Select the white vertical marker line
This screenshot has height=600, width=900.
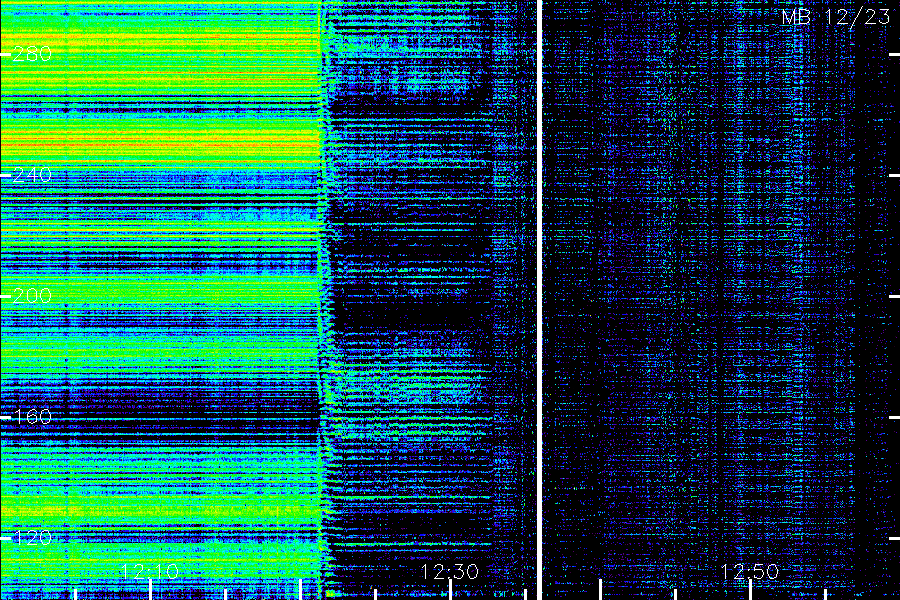click(x=540, y=300)
